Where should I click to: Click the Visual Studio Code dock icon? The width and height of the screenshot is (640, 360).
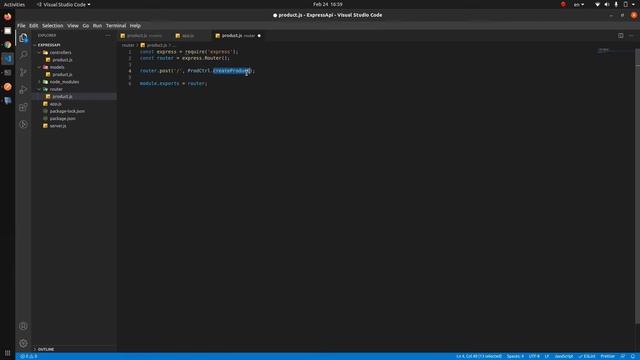7,59
